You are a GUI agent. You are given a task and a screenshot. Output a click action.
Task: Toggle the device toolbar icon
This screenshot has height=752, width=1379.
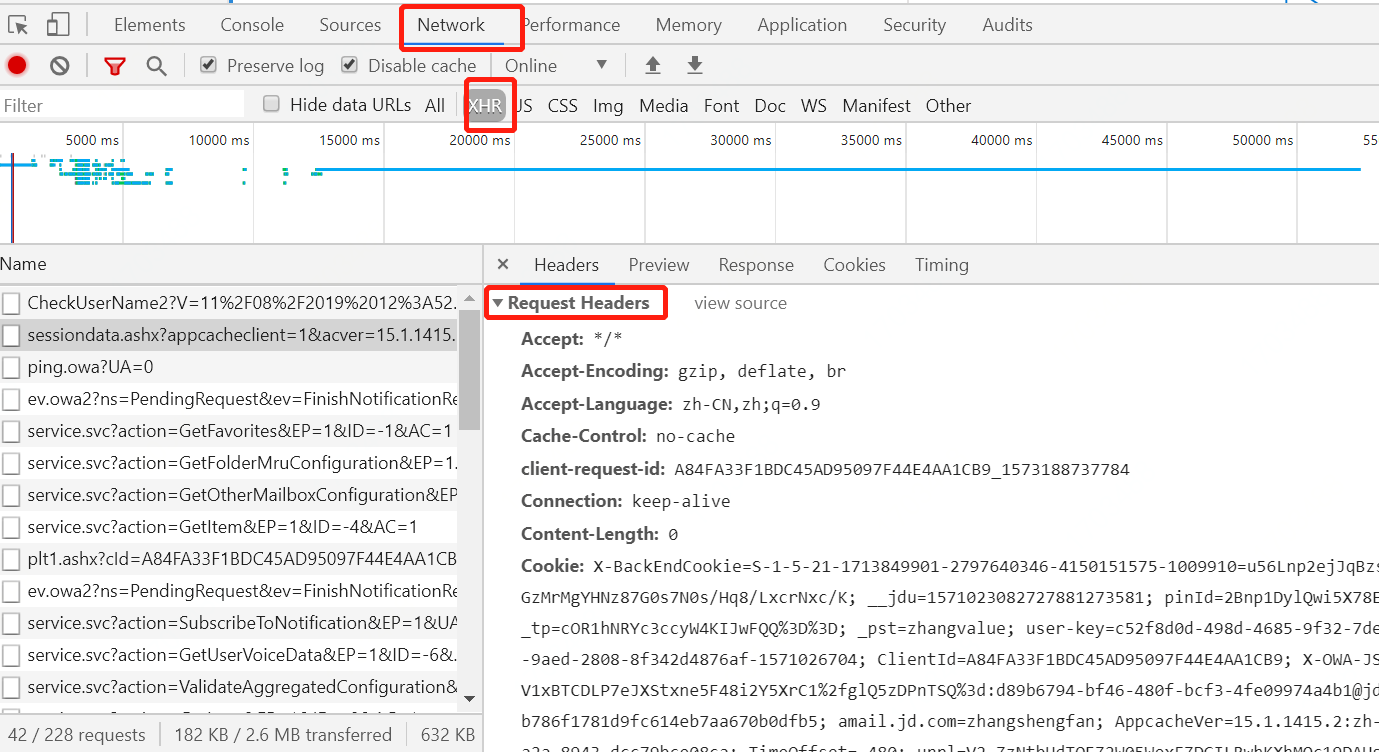click(x=58, y=25)
